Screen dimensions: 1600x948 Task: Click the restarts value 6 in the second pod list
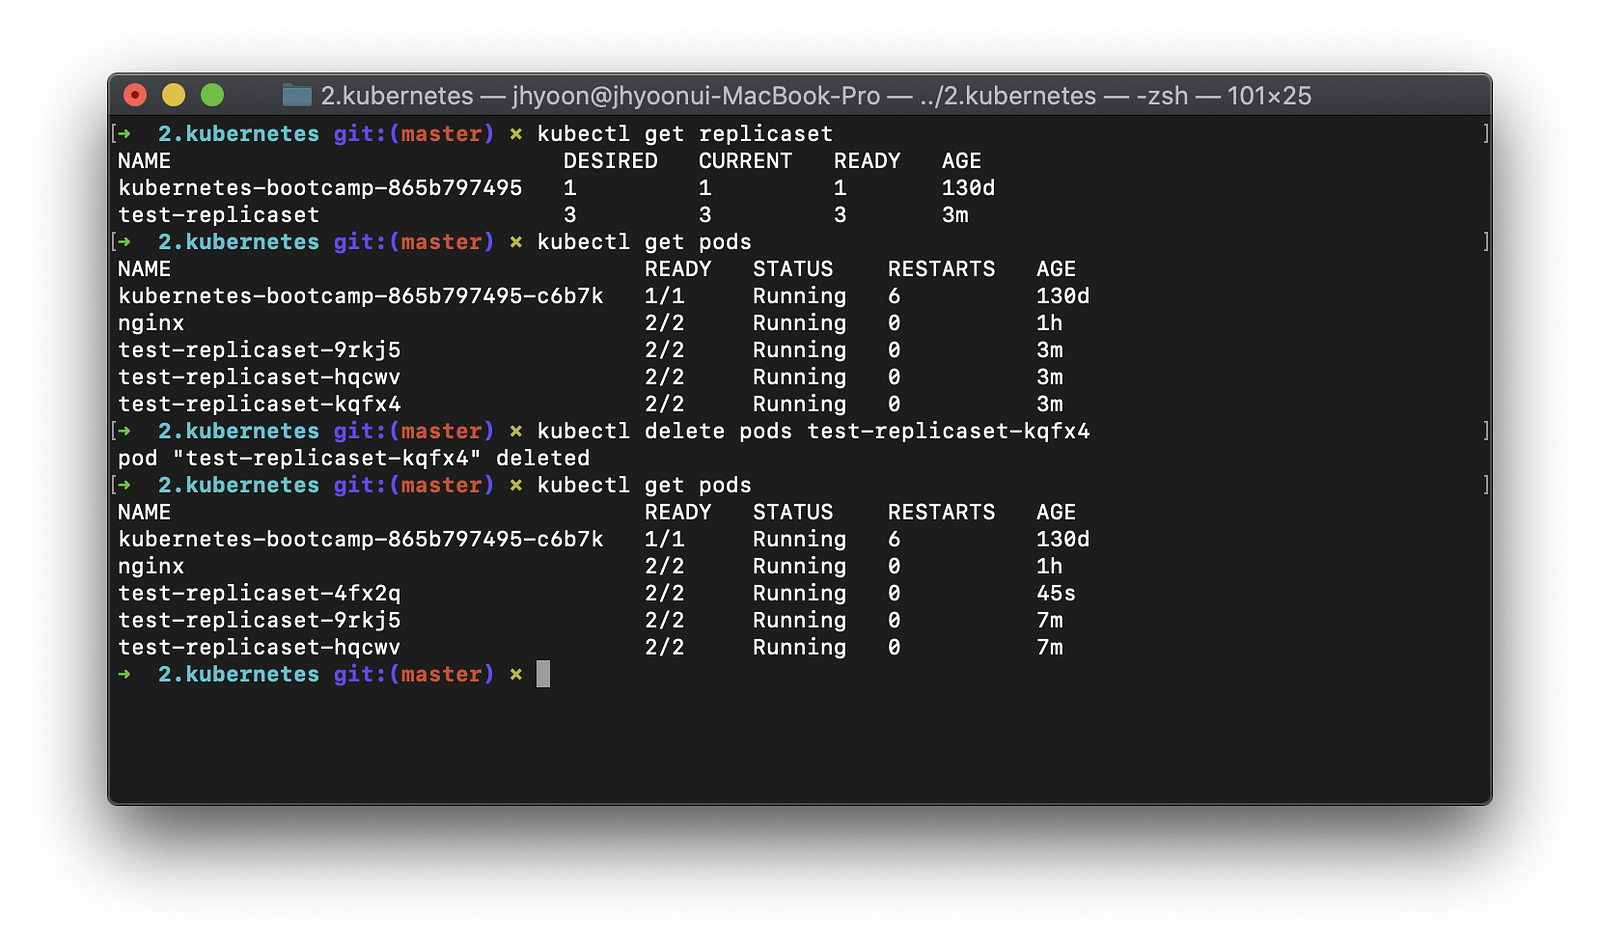click(894, 539)
